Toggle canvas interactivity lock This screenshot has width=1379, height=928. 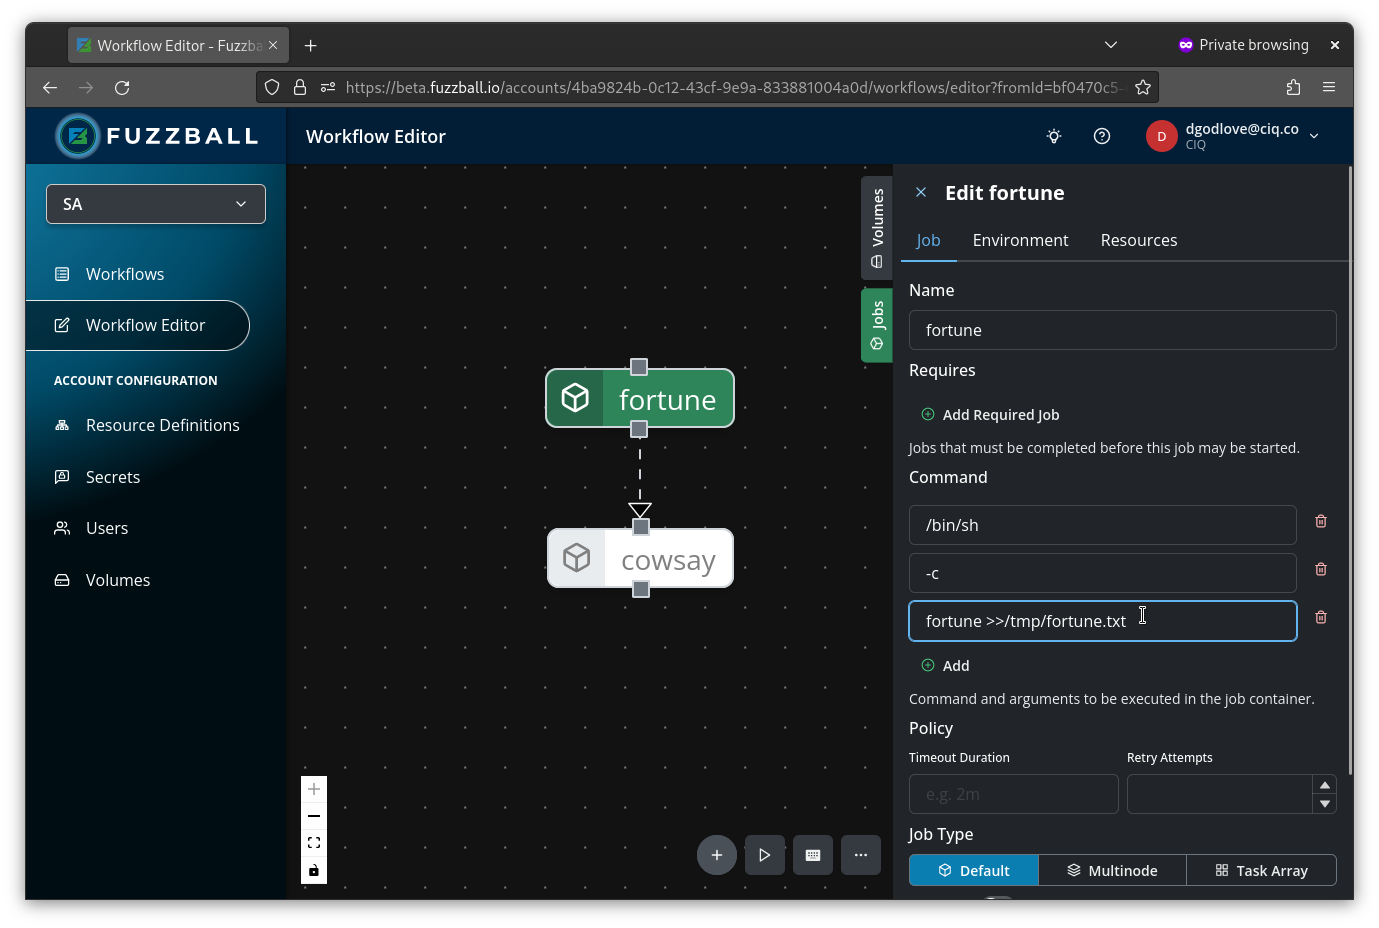[314, 870]
